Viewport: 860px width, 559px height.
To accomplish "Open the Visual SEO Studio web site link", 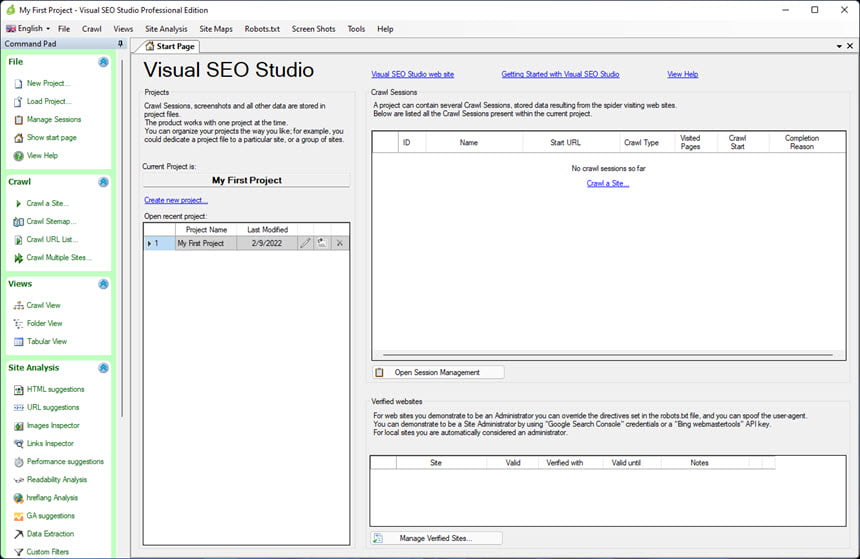I will [x=412, y=75].
